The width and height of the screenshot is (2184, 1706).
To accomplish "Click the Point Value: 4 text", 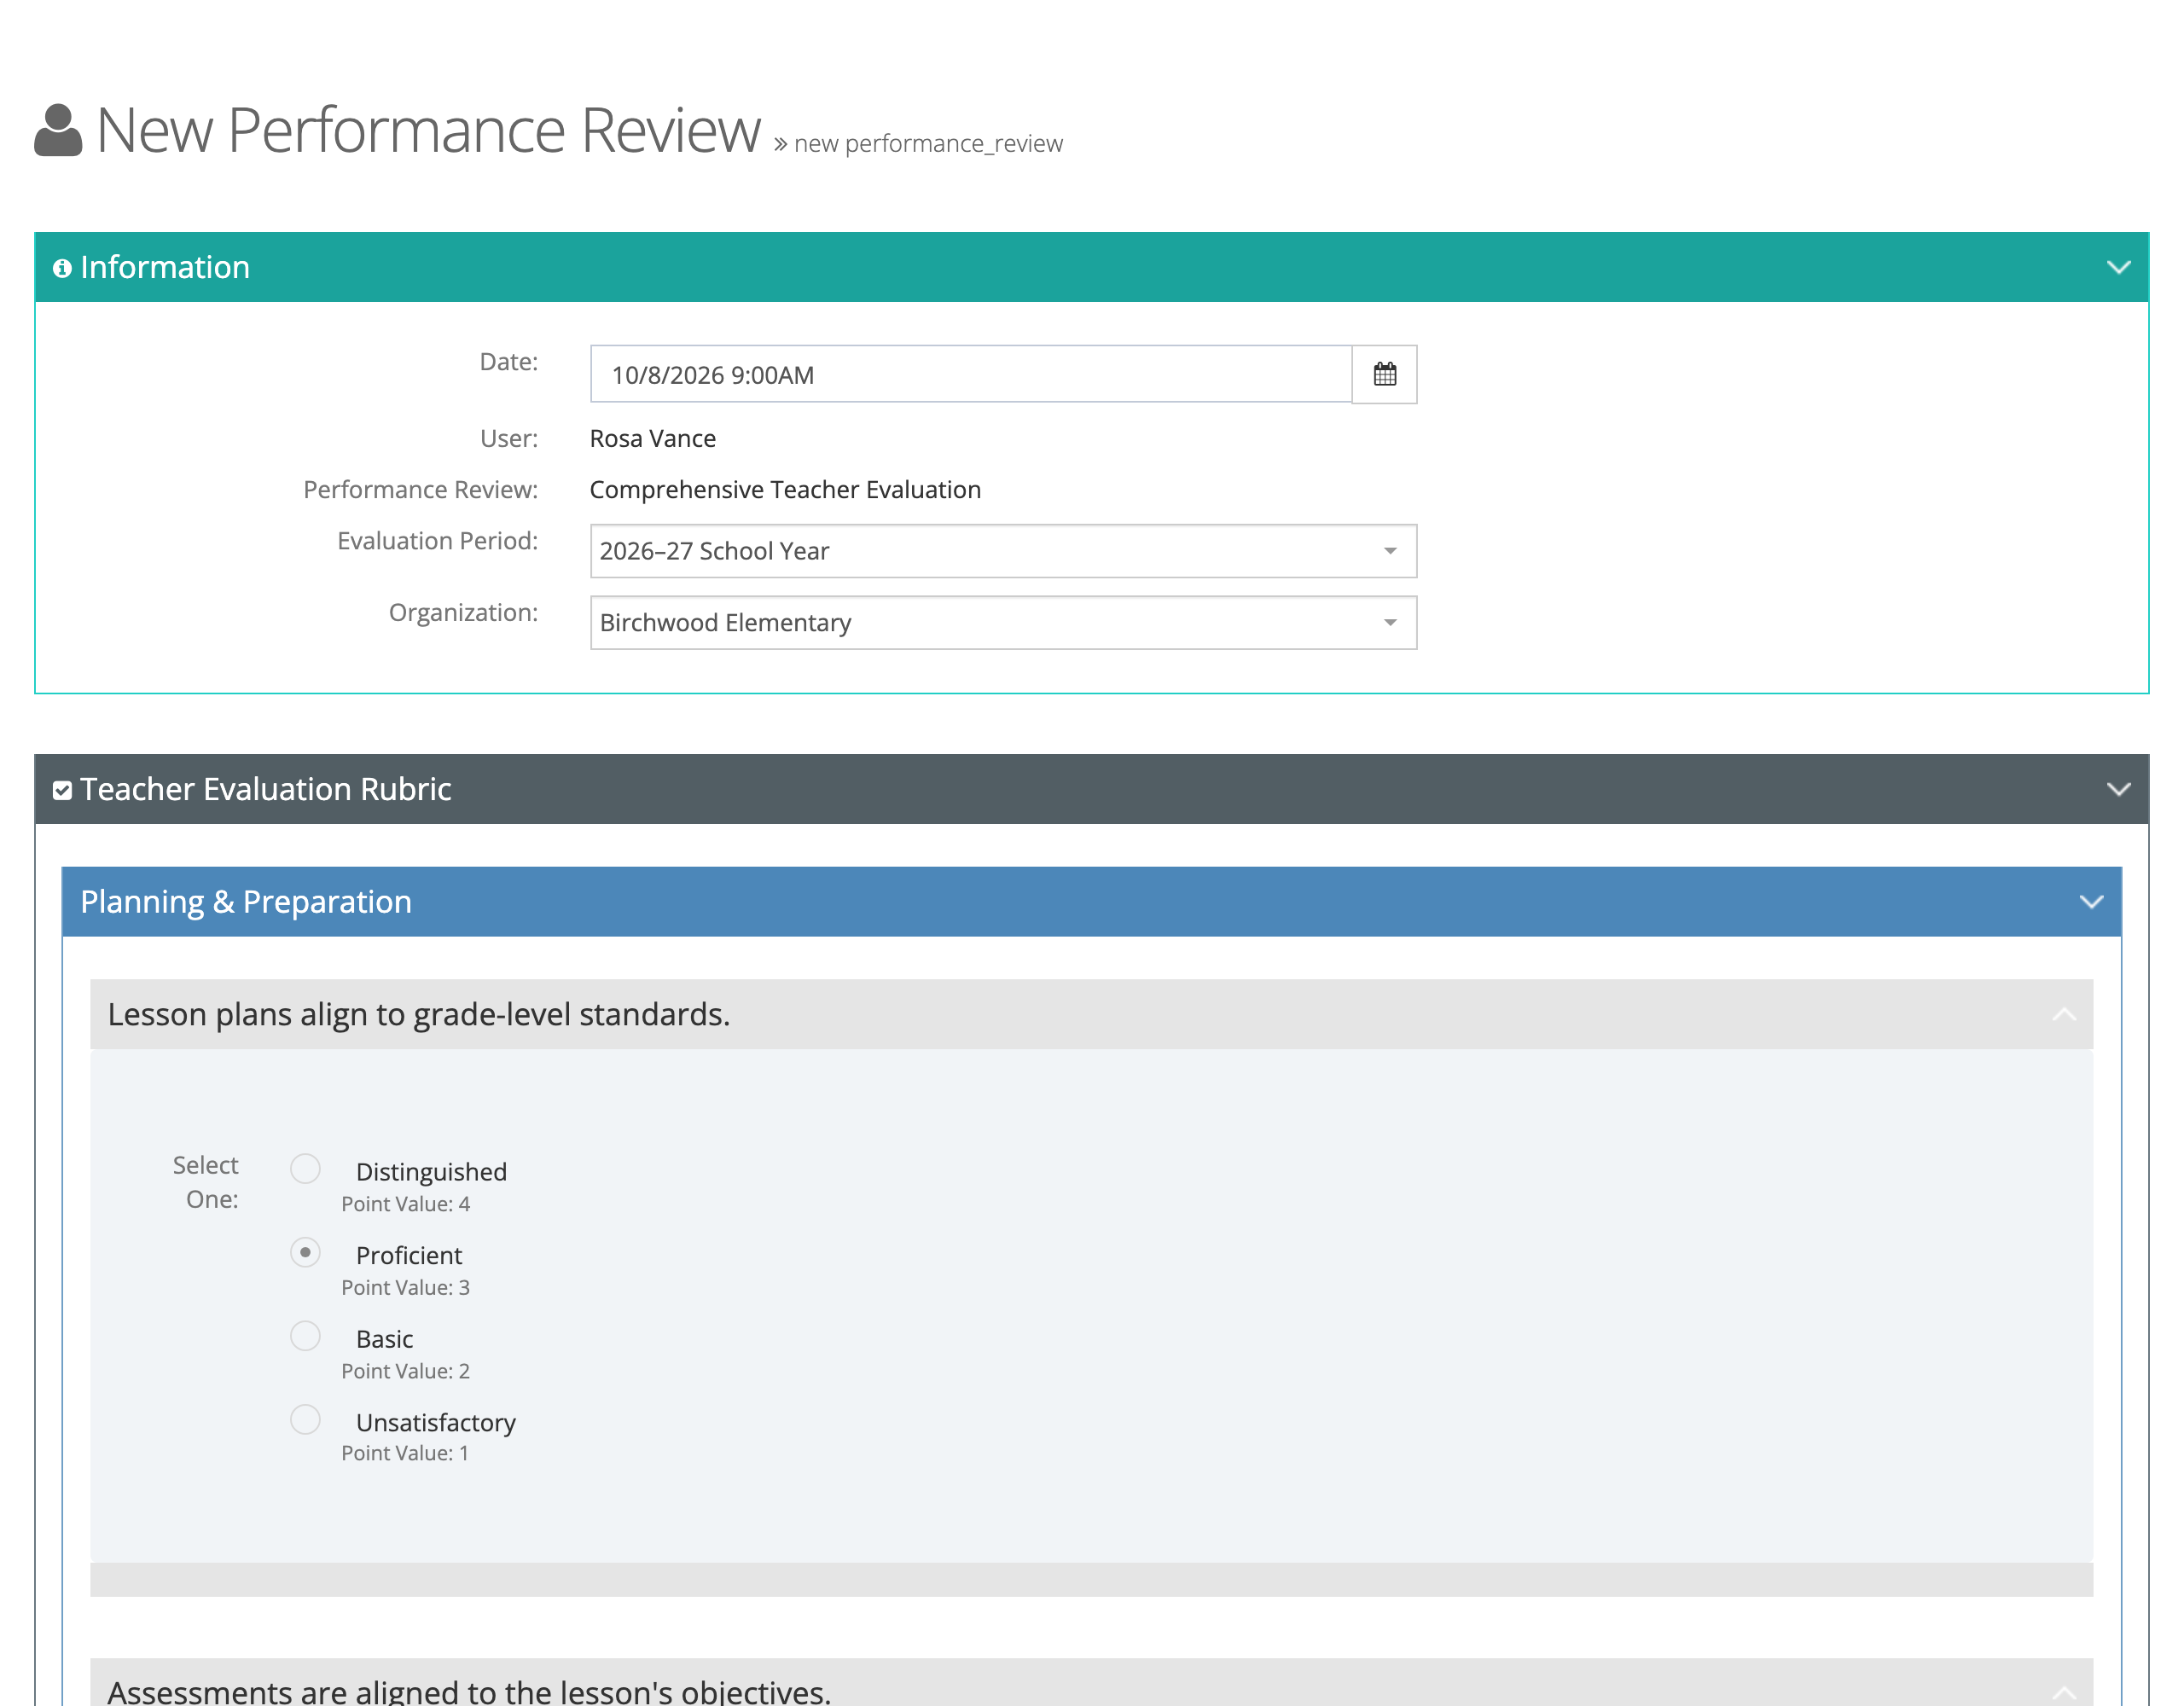I will (x=406, y=1204).
